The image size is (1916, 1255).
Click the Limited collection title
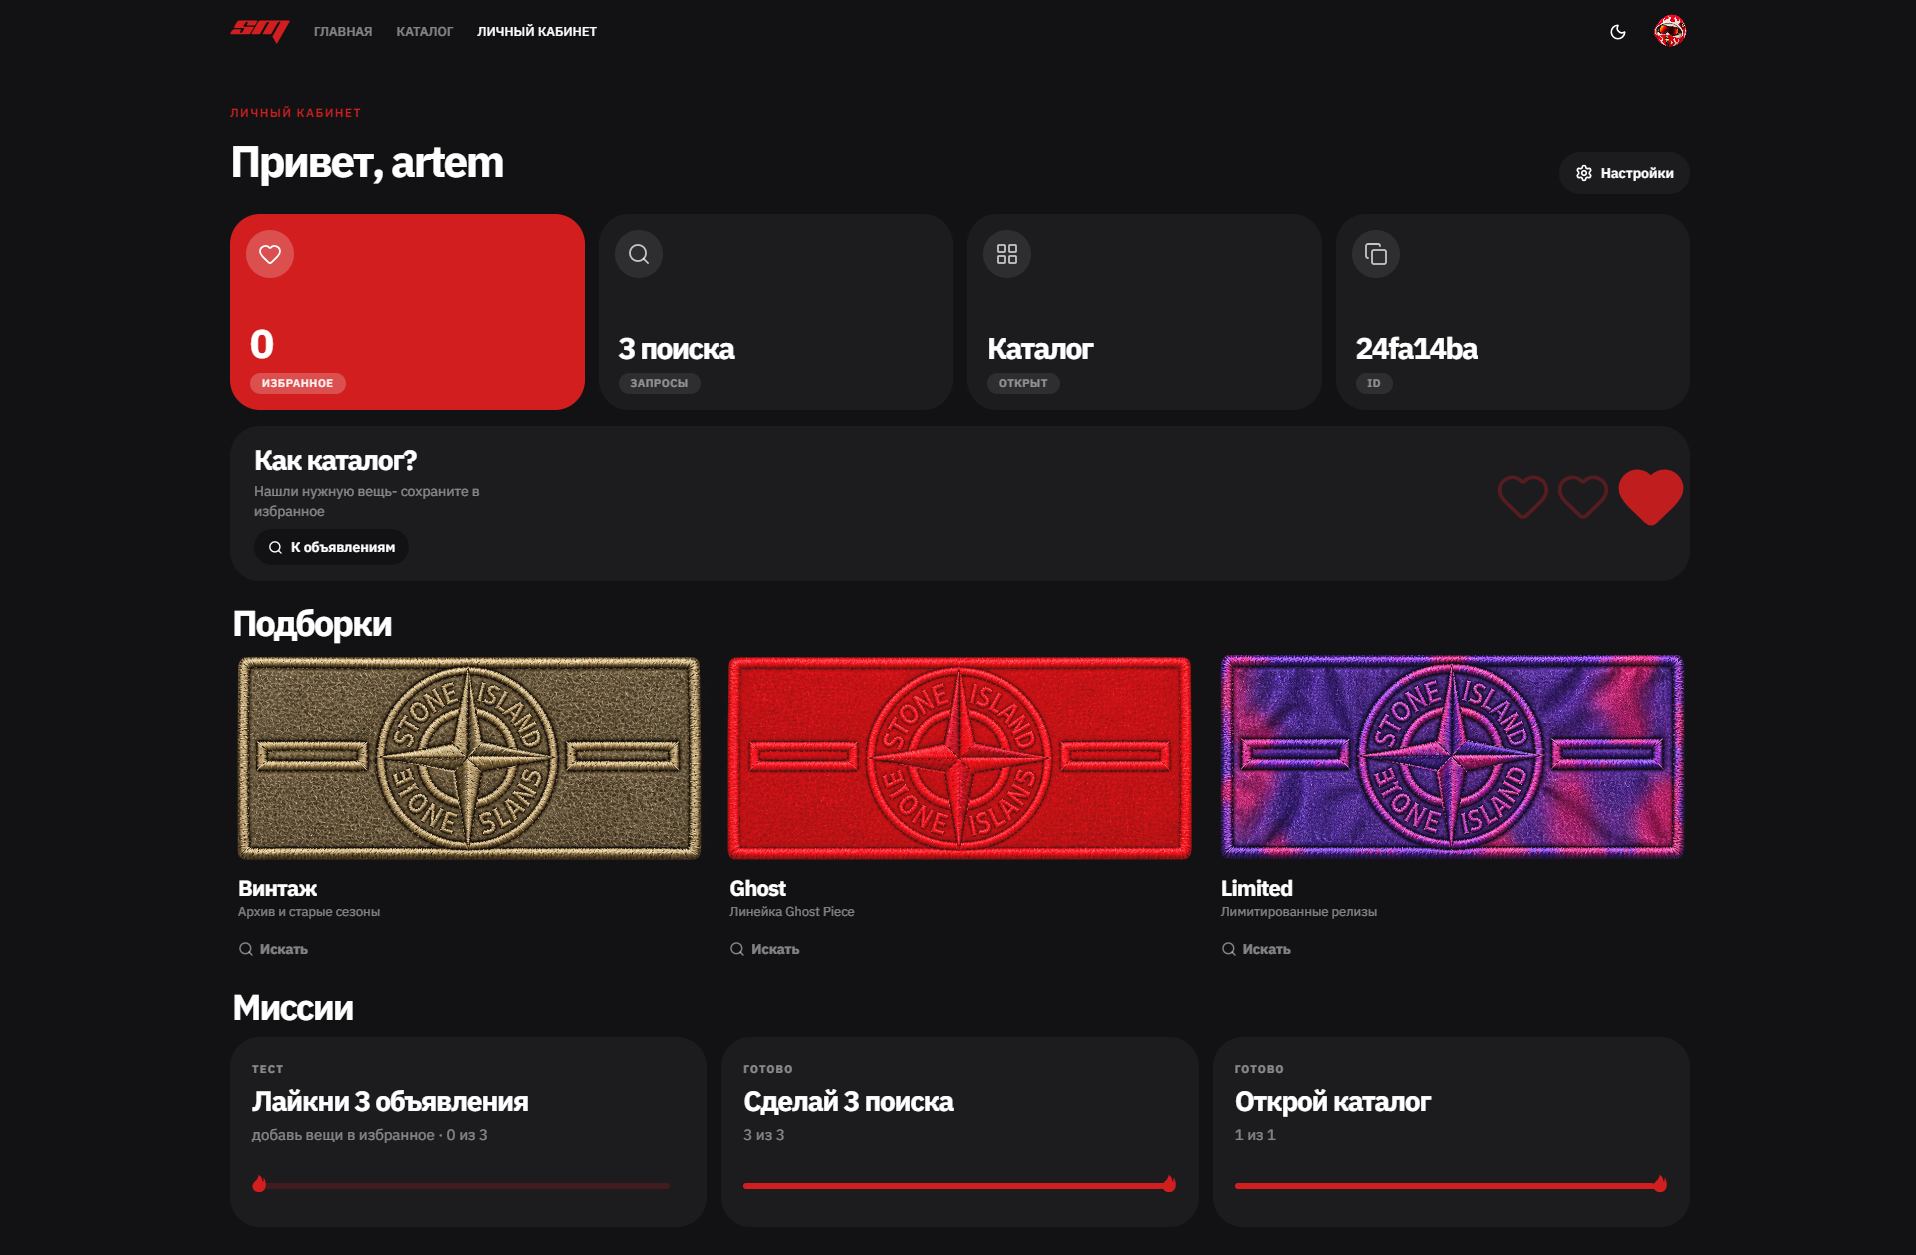tap(1256, 888)
